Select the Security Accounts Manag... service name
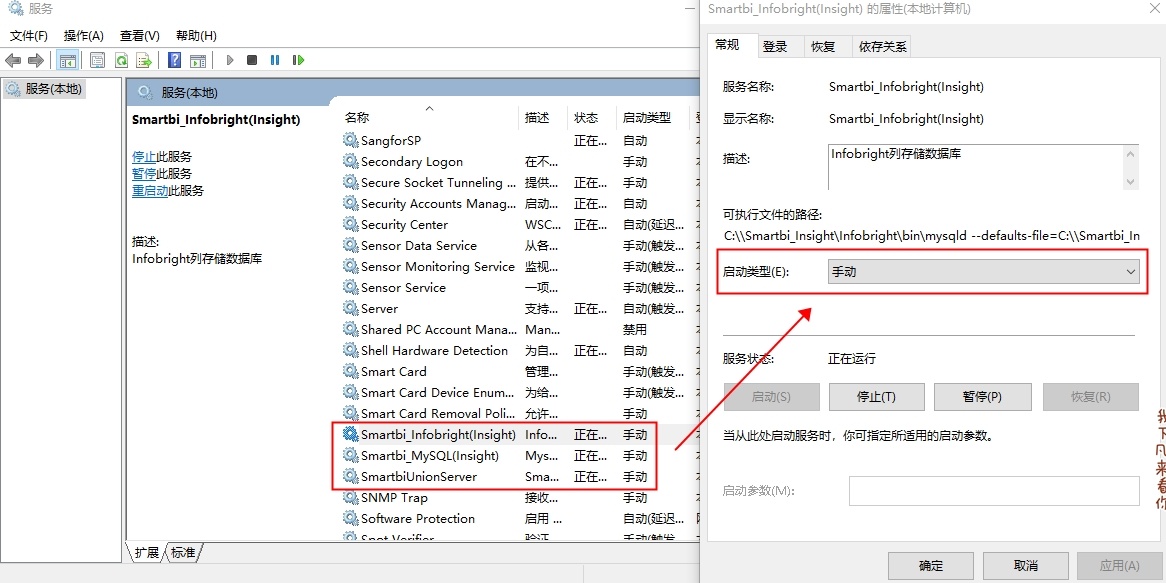Screen dimensions: 1166x583 pos(438,203)
